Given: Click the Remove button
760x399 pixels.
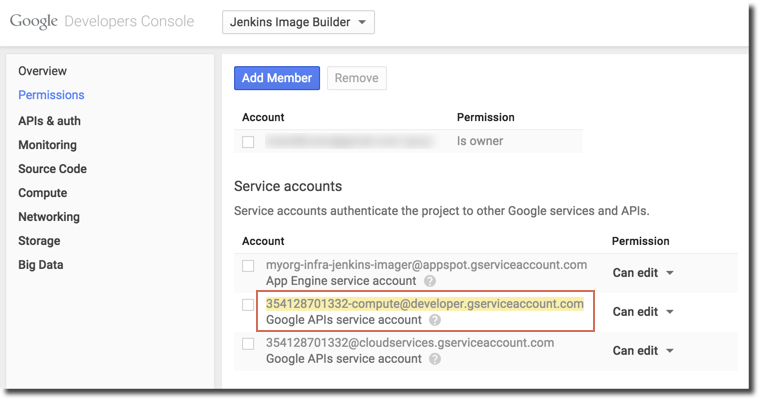Looking at the screenshot, I should (x=357, y=78).
